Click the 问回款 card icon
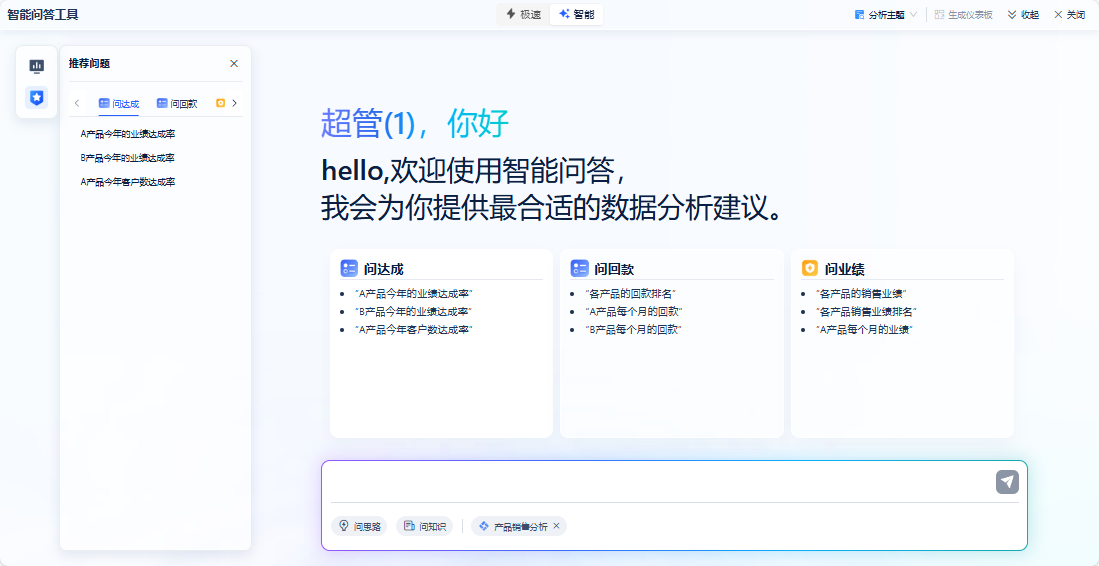The width and height of the screenshot is (1099, 566). pos(580,268)
